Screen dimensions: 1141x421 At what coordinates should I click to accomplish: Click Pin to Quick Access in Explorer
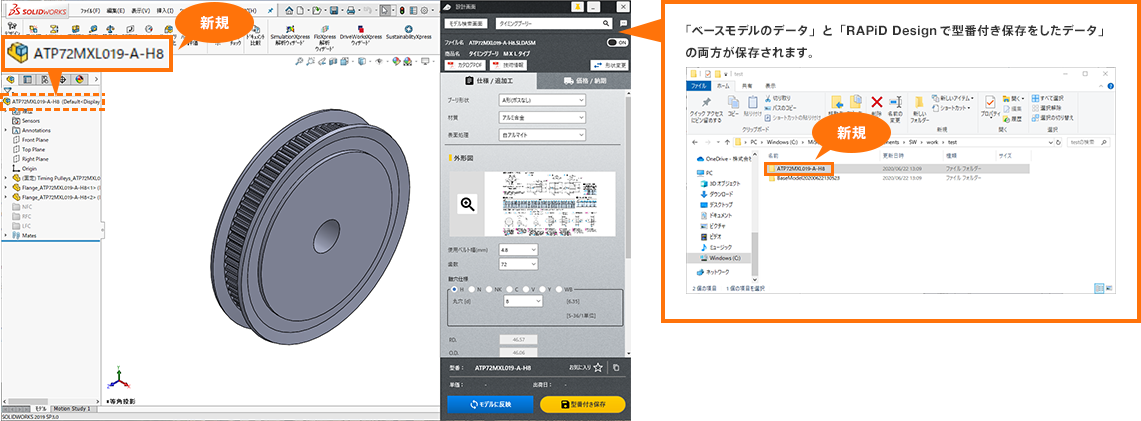[705, 109]
